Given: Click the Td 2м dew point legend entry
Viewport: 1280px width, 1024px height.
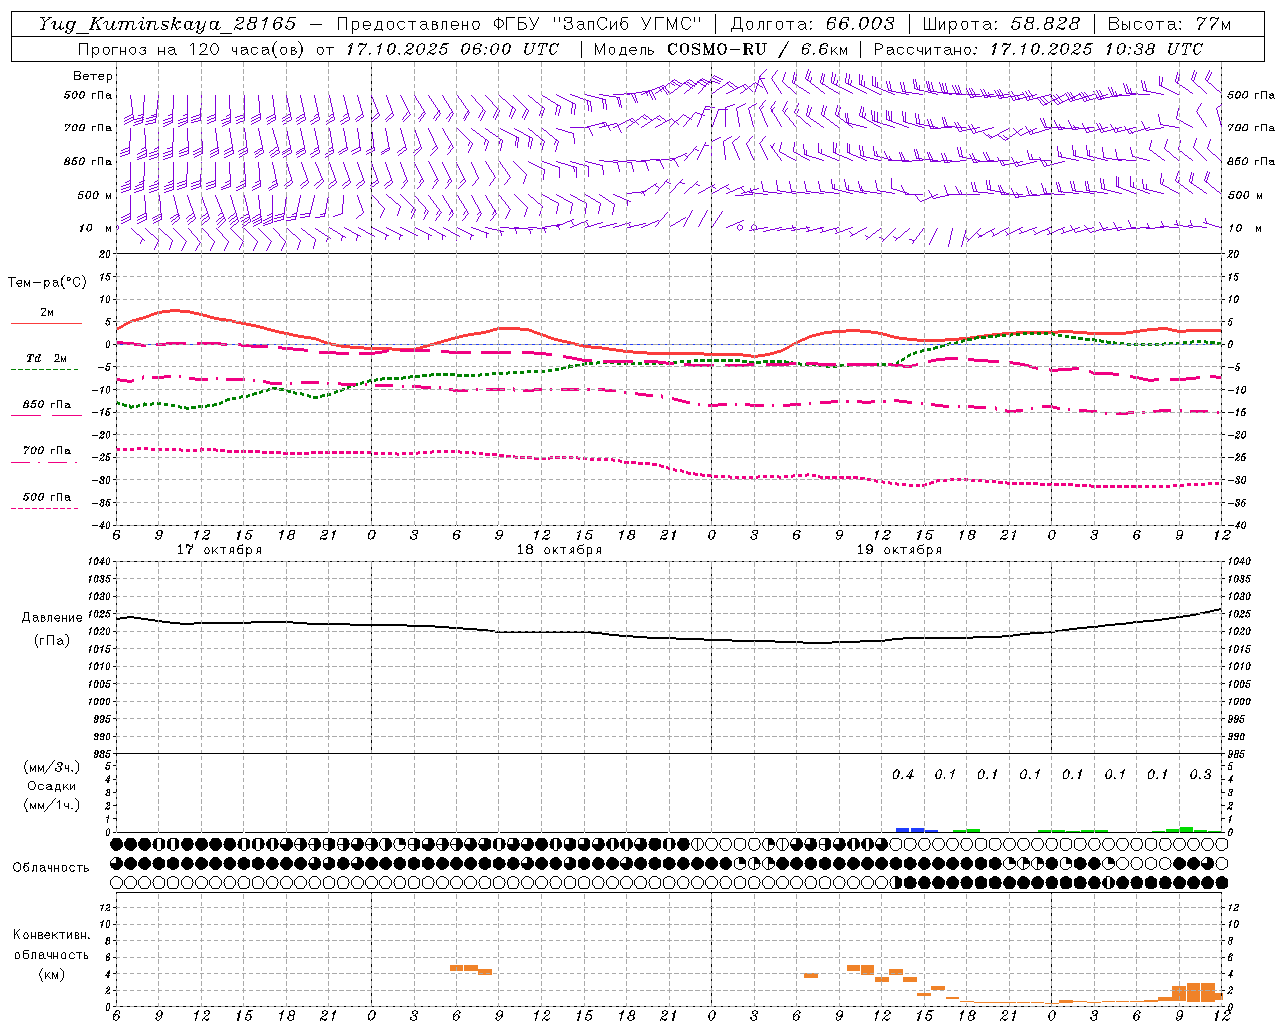Looking at the screenshot, I should 46,358.
